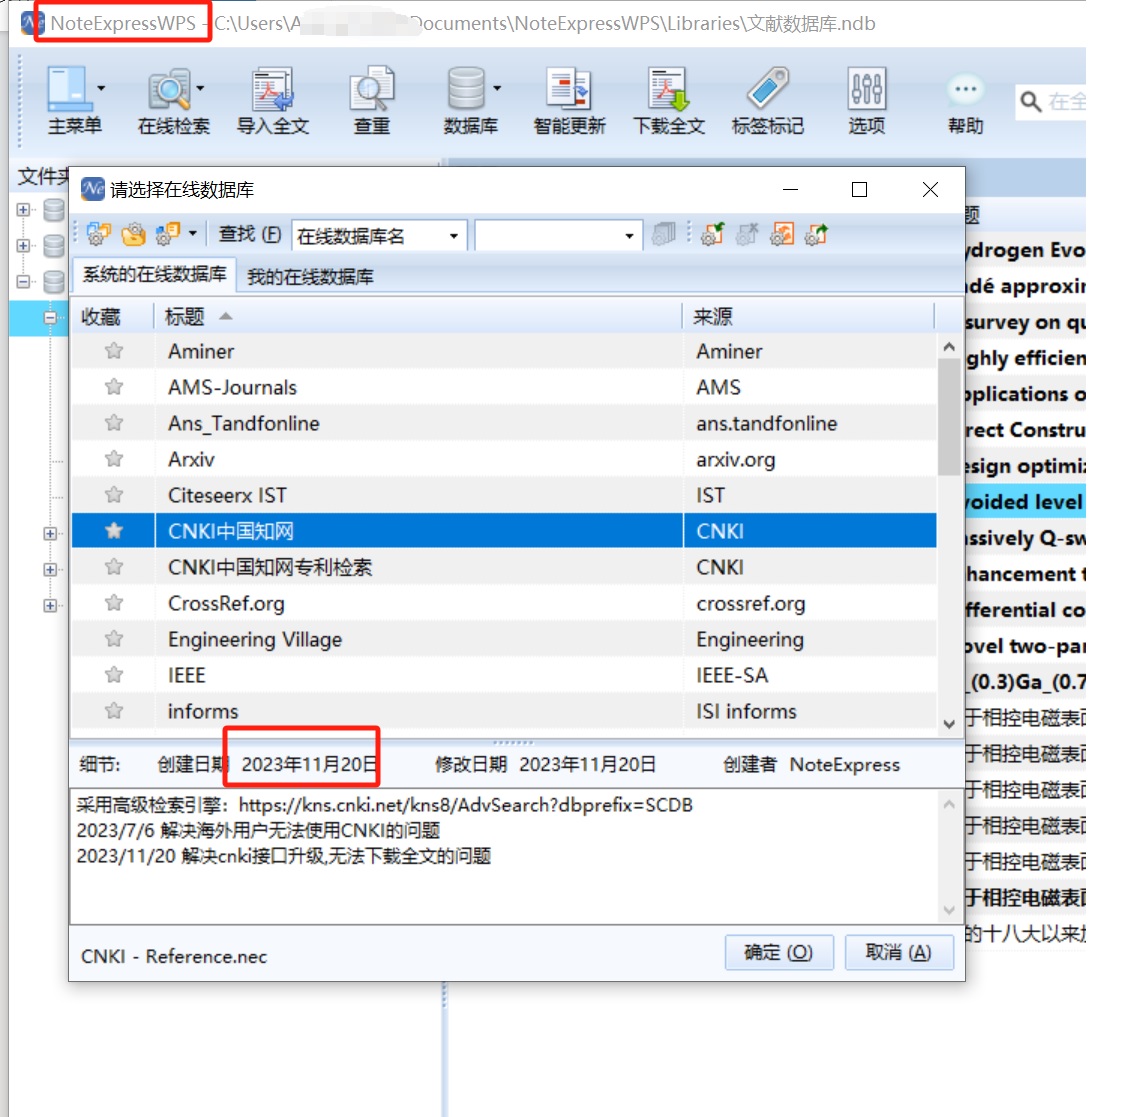Image resolution: width=1125 pixels, height=1117 pixels.
Task: Click the orange folder gear icon in dialog toolbar
Action: (x=133, y=234)
